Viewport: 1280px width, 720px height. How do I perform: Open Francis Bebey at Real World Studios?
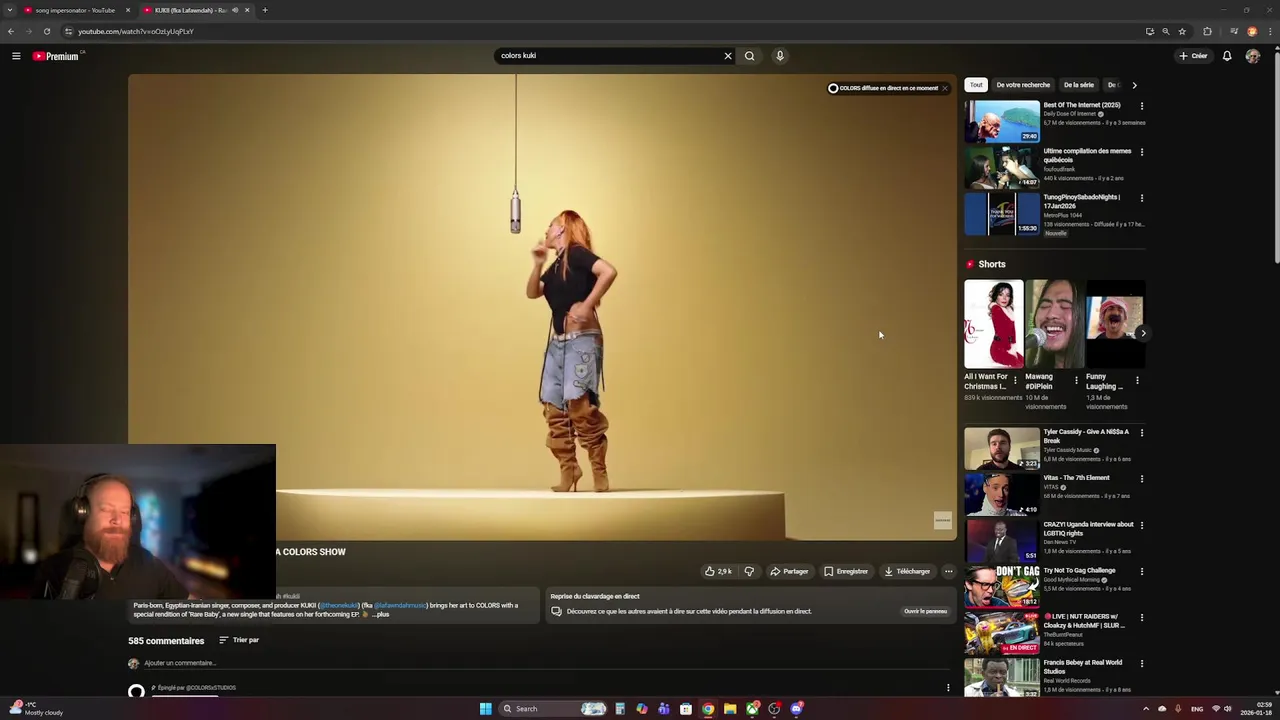1002,678
